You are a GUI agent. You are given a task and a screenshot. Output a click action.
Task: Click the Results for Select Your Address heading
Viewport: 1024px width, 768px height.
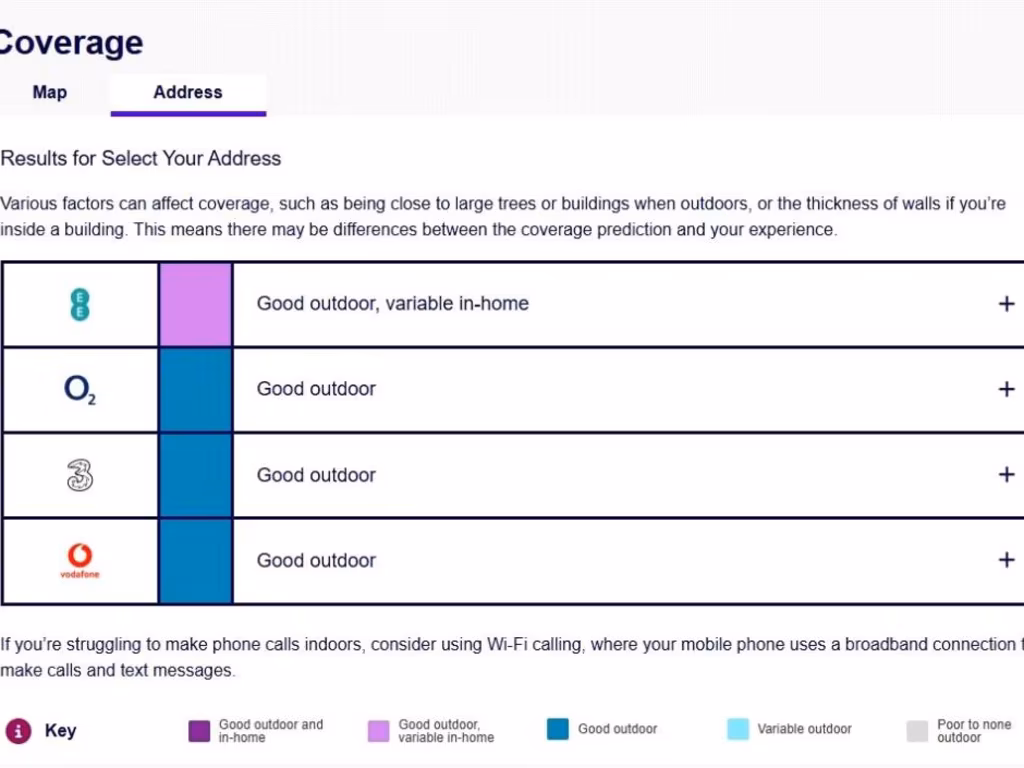[x=141, y=158]
